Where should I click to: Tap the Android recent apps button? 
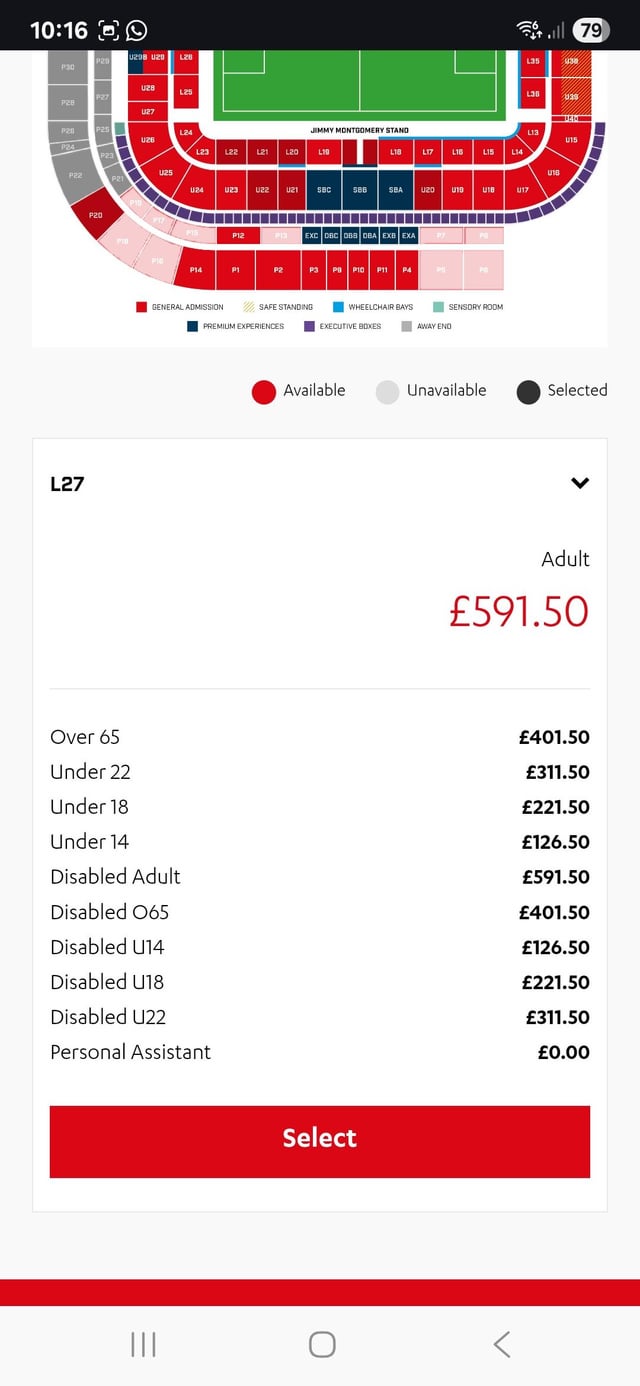[x=142, y=1345]
